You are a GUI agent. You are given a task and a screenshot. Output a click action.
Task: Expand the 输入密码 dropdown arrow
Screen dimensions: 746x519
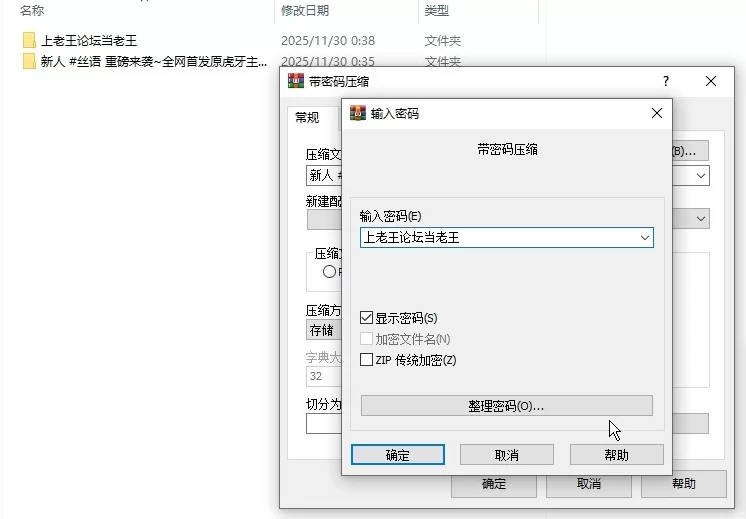pyautogui.click(x=645, y=237)
